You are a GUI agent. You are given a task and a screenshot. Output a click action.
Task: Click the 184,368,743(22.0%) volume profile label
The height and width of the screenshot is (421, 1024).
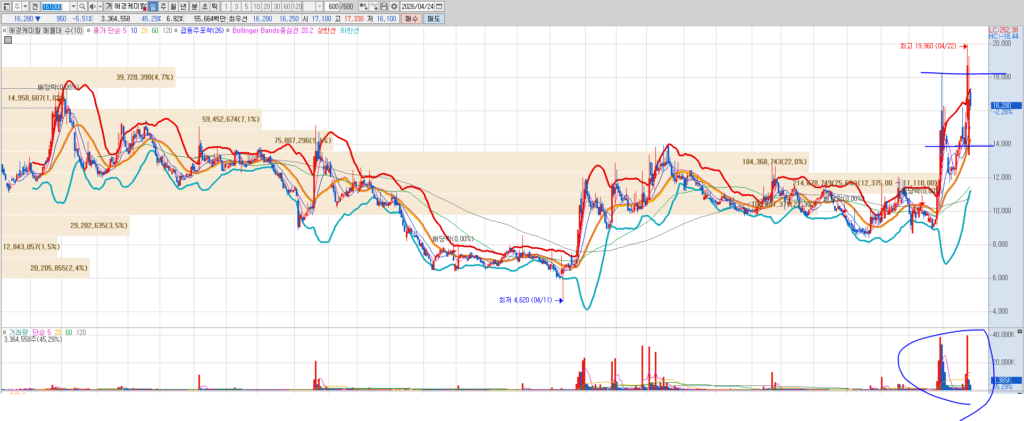point(775,161)
